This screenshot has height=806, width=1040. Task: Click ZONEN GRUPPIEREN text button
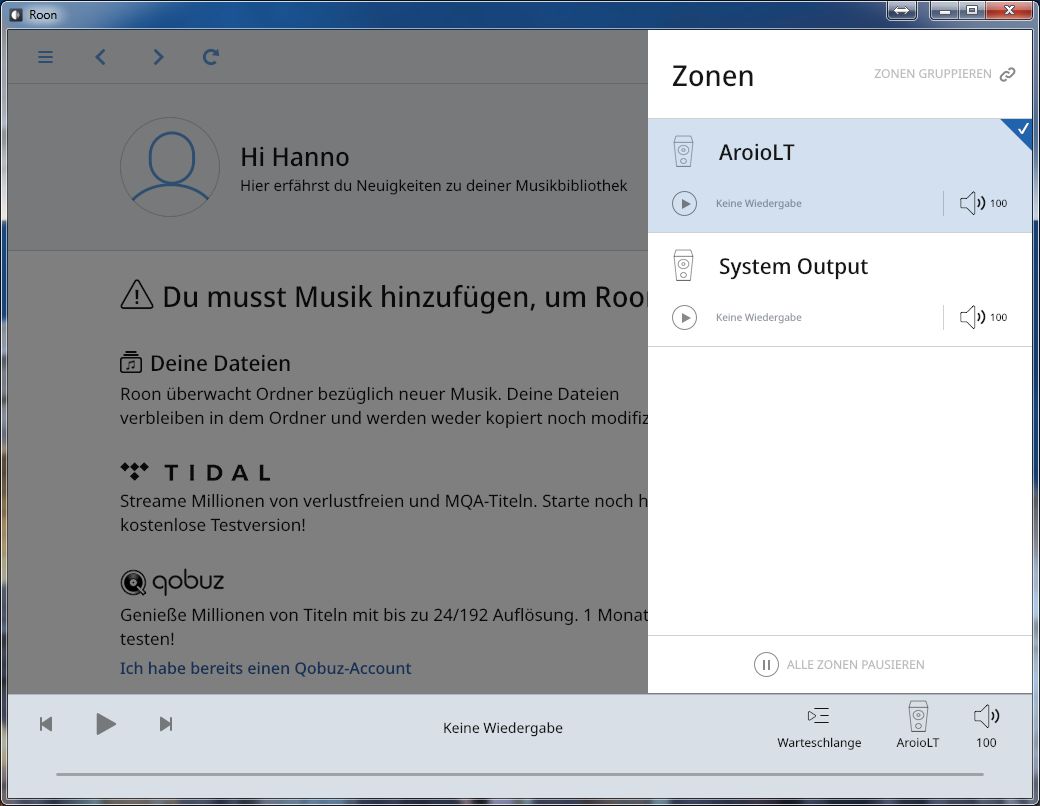933,74
